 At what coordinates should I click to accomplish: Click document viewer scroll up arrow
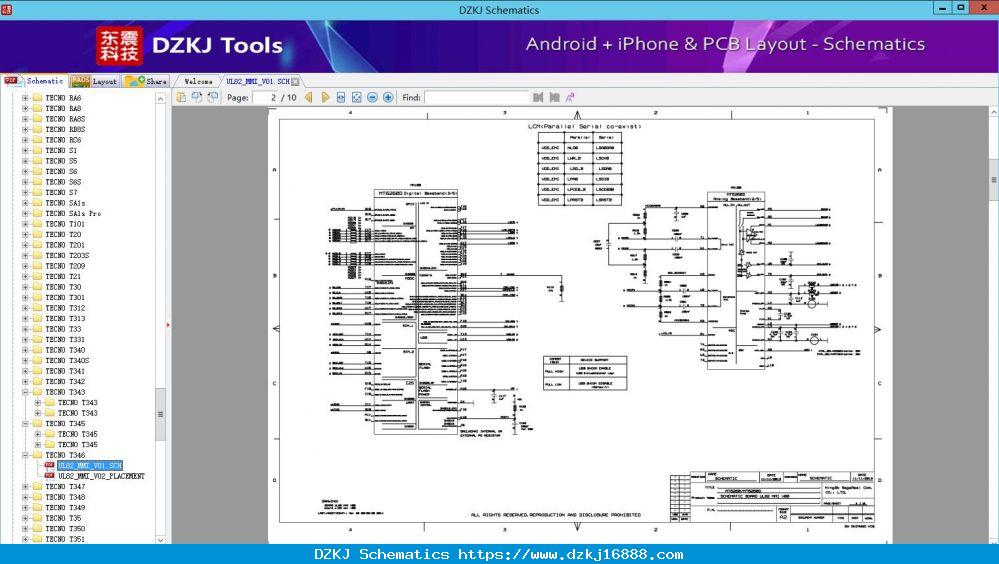(x=993, y=112)
